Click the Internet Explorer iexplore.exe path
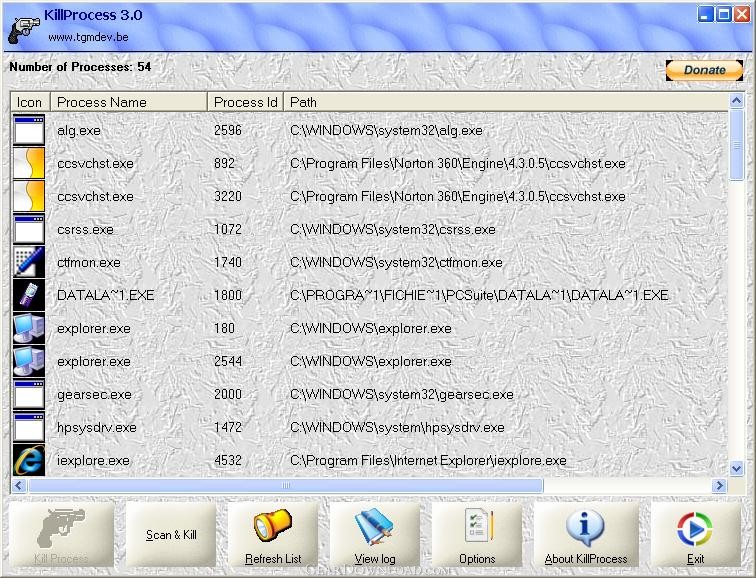756x578 pixels. tap(428, 461)
